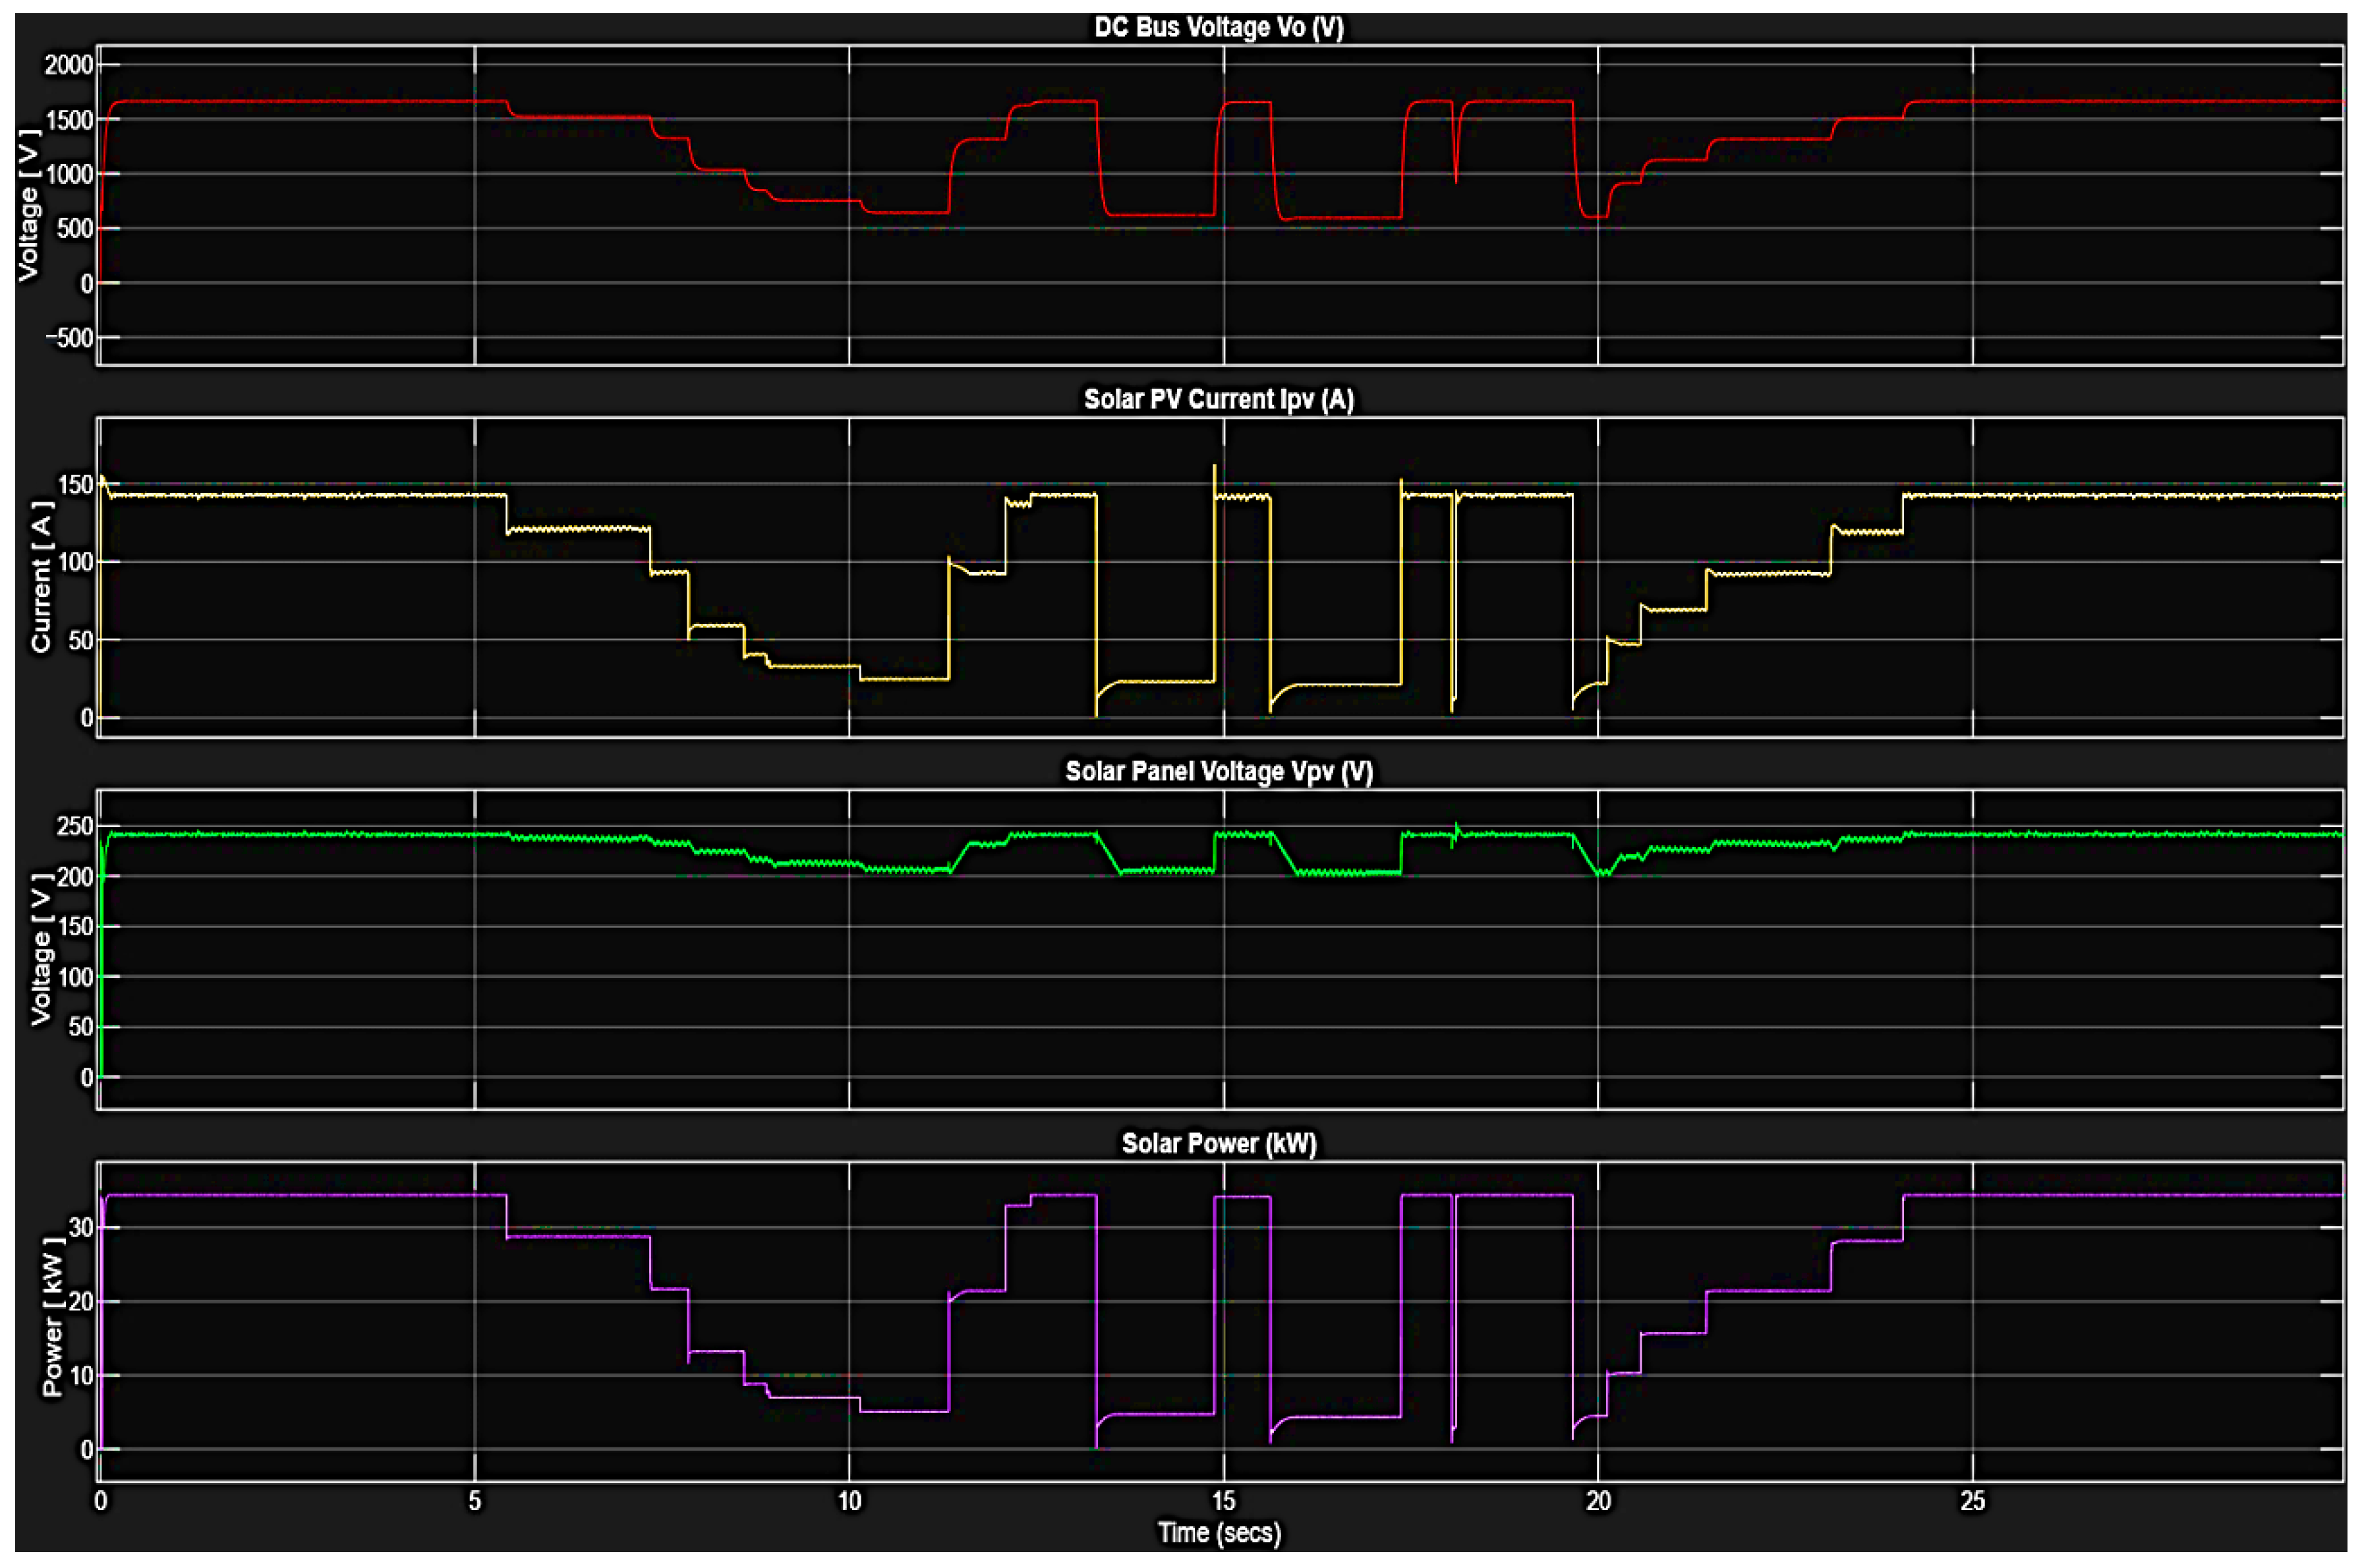Viewport: 2362px width, 1568px height.
Task: Click the "Solar PV Current Ipv (A)" plot title
Action: [x=1218, y=399]
